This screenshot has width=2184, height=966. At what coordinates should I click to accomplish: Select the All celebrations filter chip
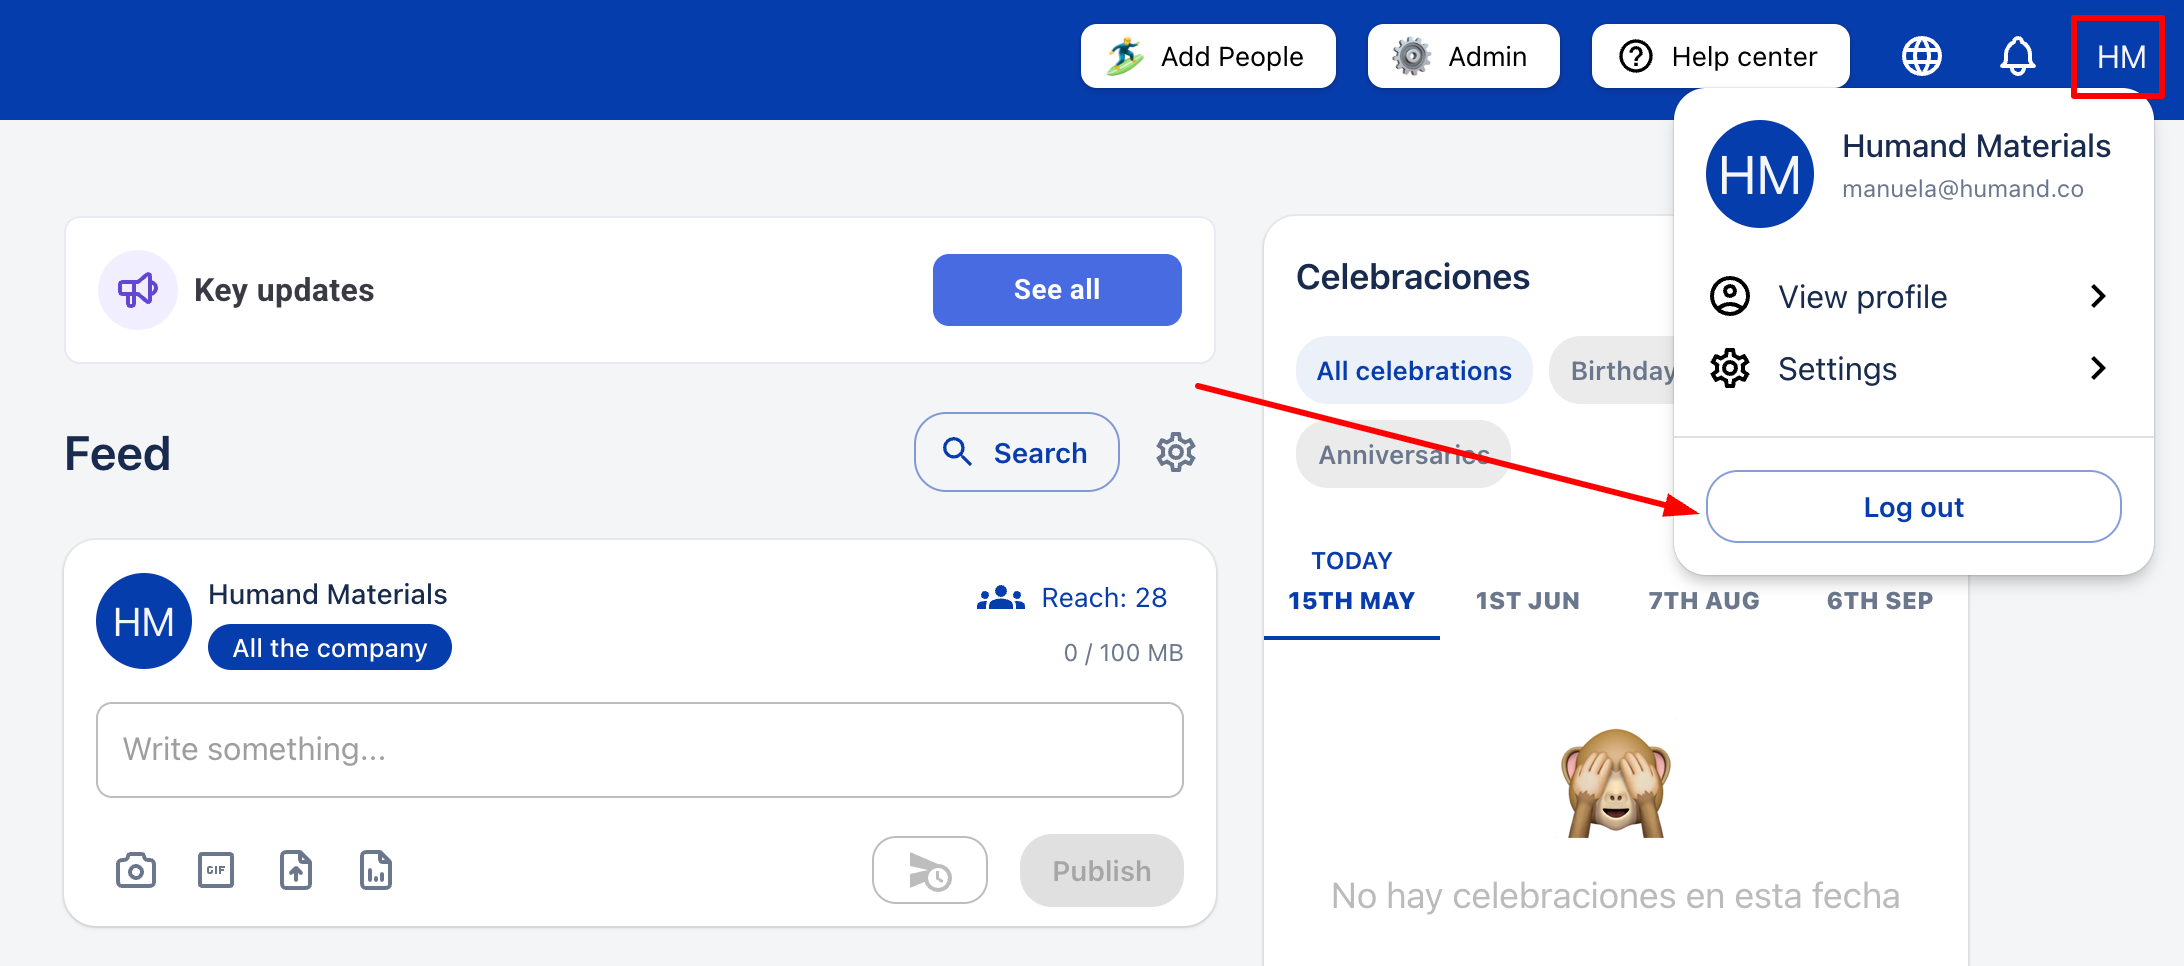[1413, 371]
